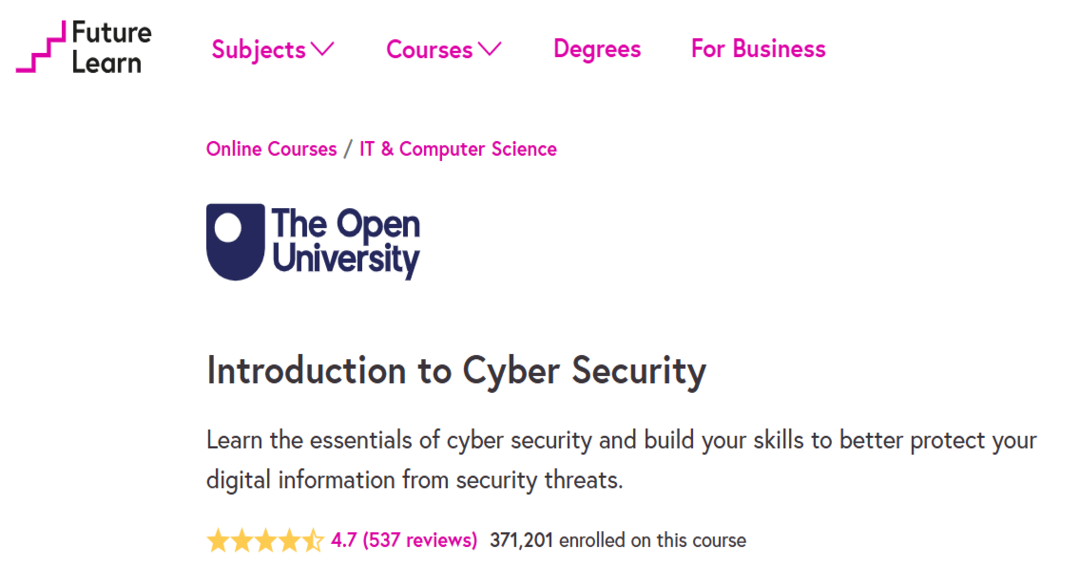Click The Open University name text
The height and width of the screenshot is (580, 1080).
coord(346,241)
